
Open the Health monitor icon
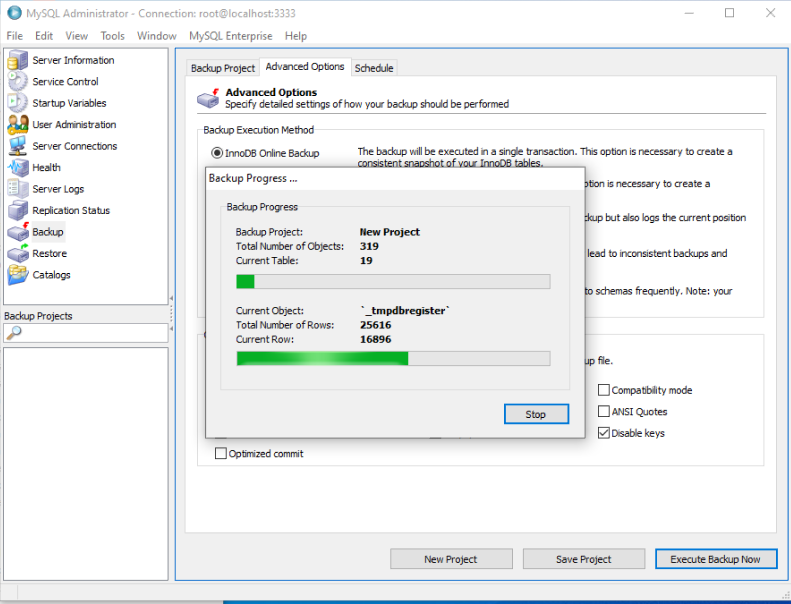(x=18, y=168)
